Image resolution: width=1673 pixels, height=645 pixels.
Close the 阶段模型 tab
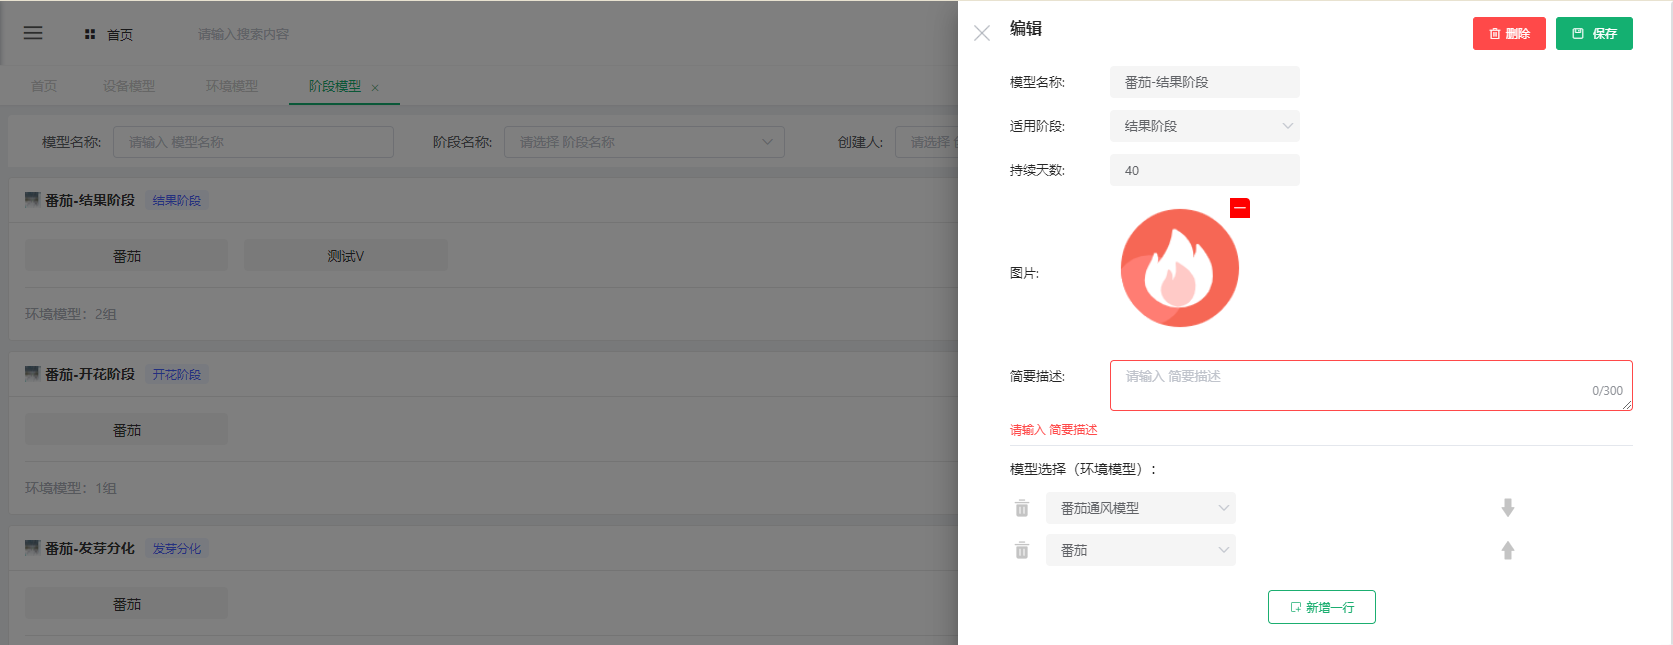[375, 88]
